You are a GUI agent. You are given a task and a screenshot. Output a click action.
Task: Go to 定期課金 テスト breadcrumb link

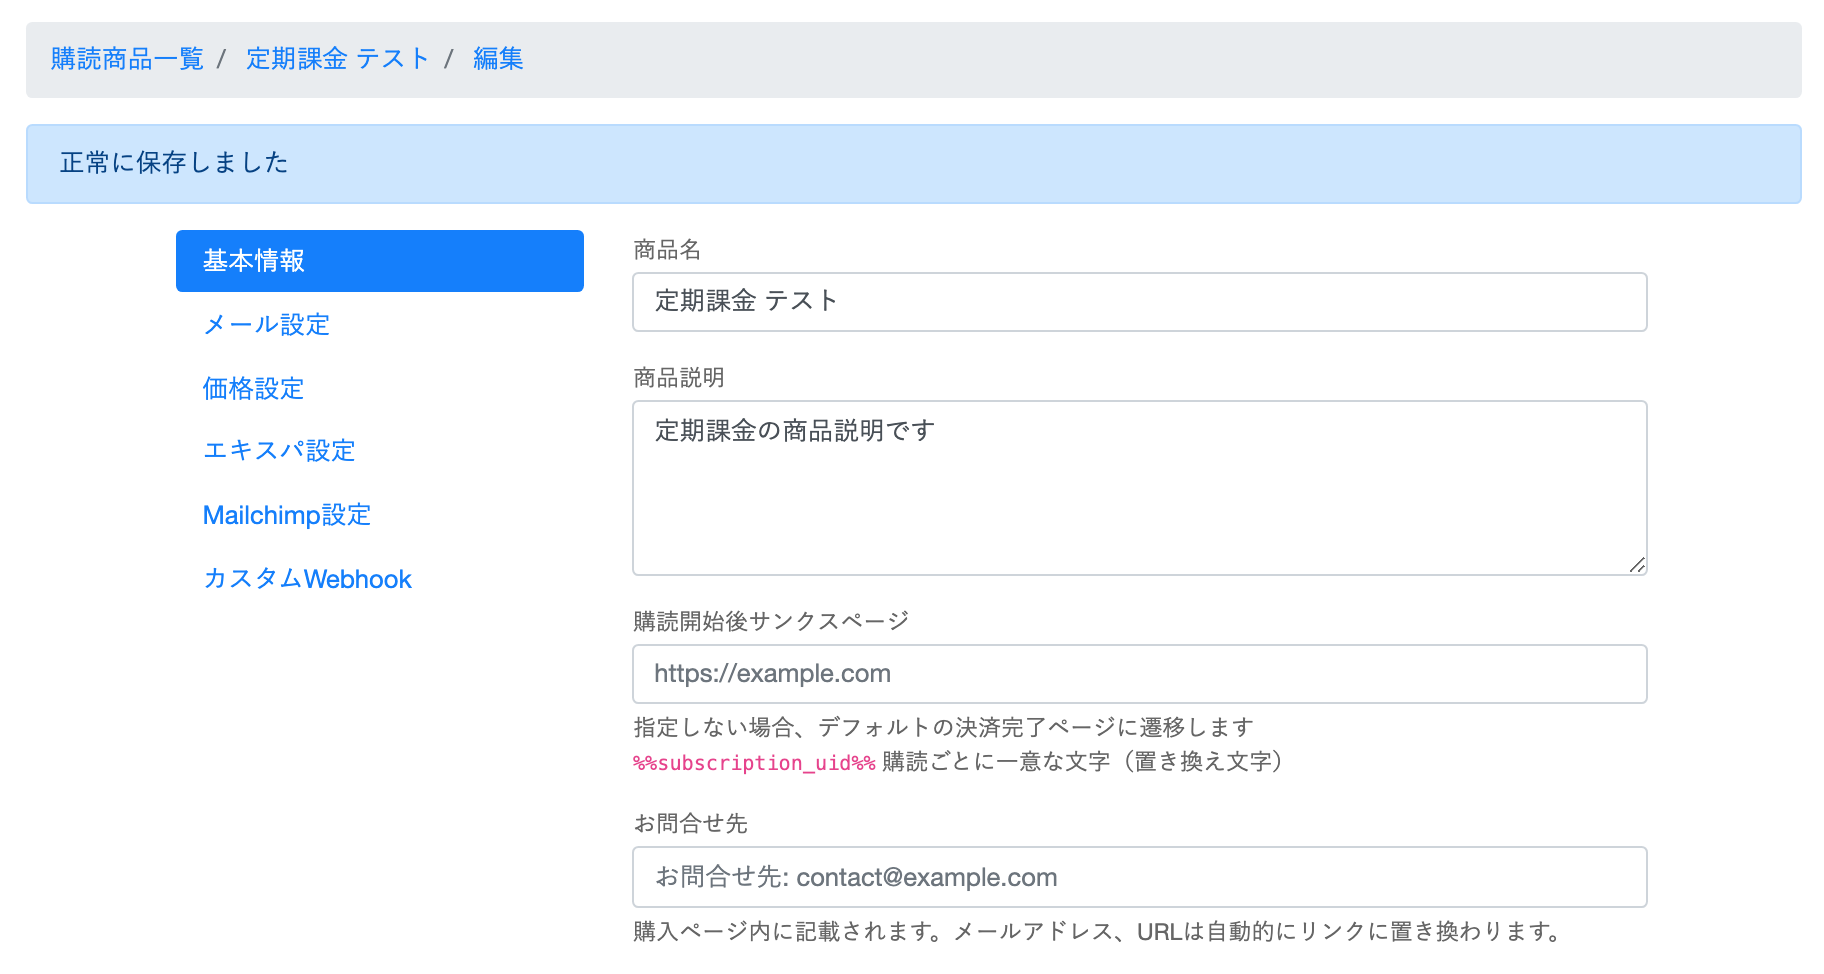pyautogui.click(x=337, y=59)
